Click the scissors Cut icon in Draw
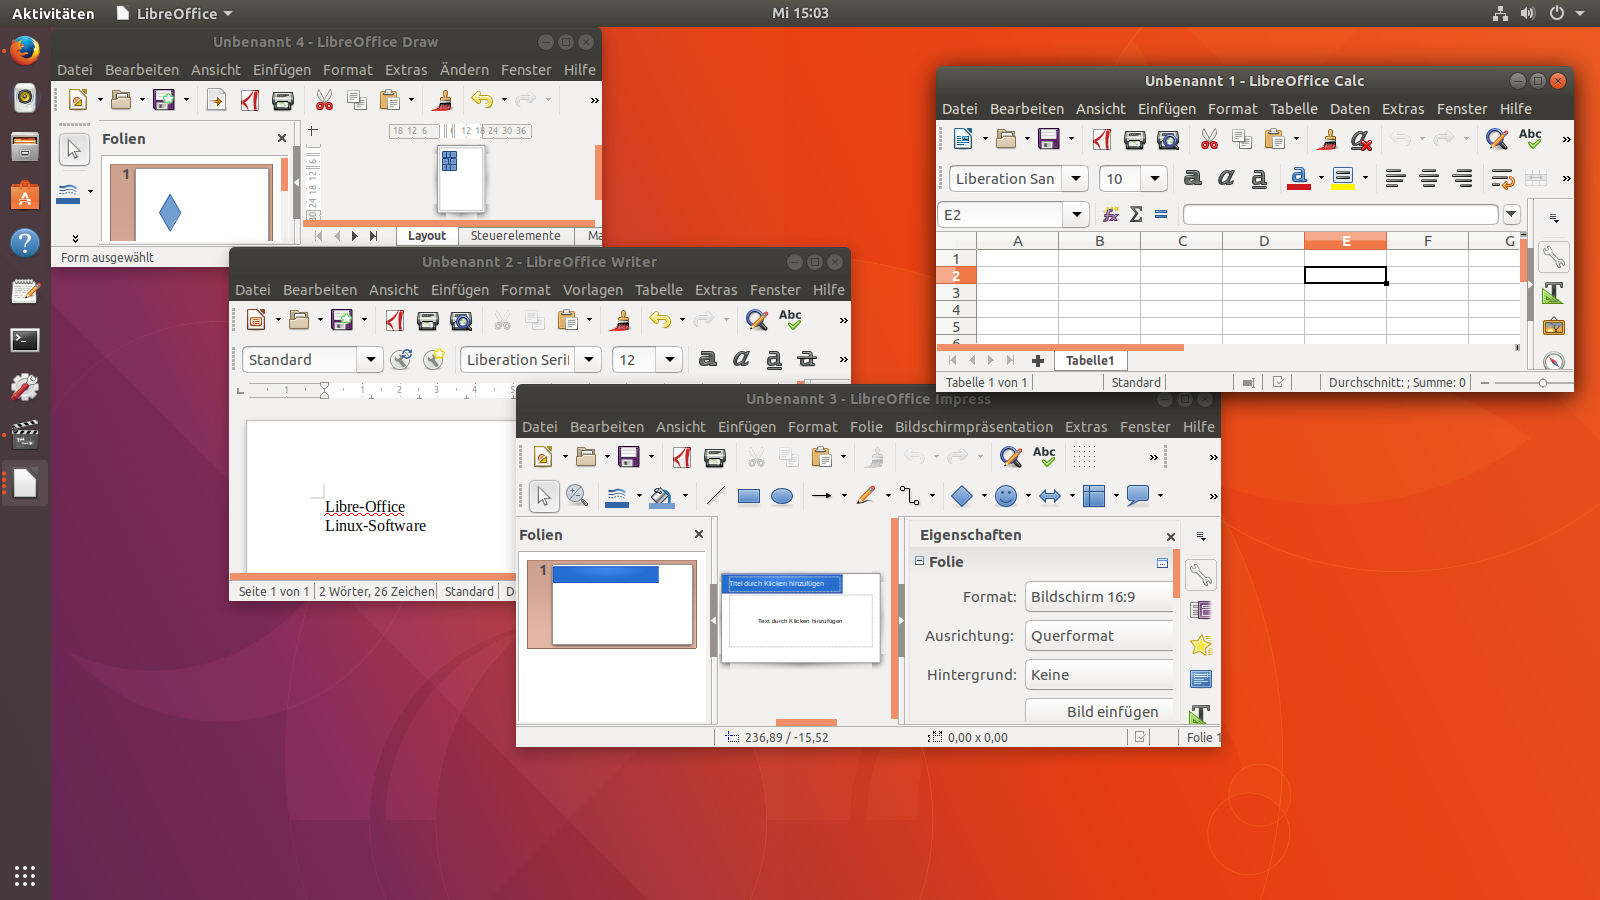1600x900 pixels. [x=324, y=100]
